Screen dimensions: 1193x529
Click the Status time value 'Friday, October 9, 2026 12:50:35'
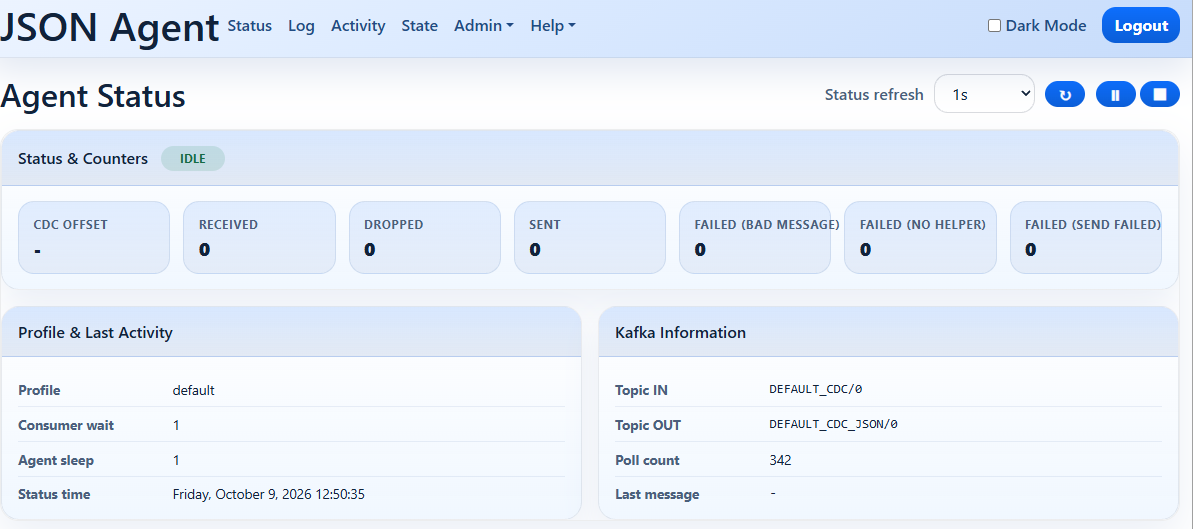pos(269,495)
